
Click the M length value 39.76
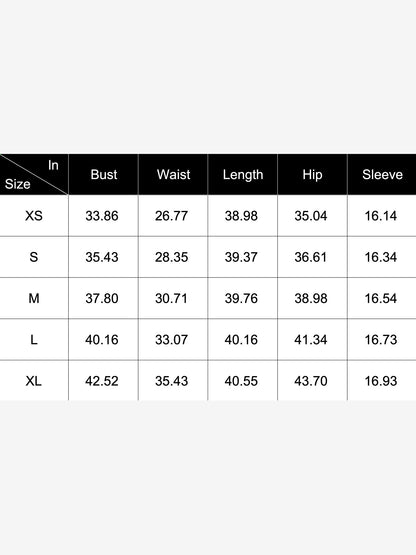241,298
